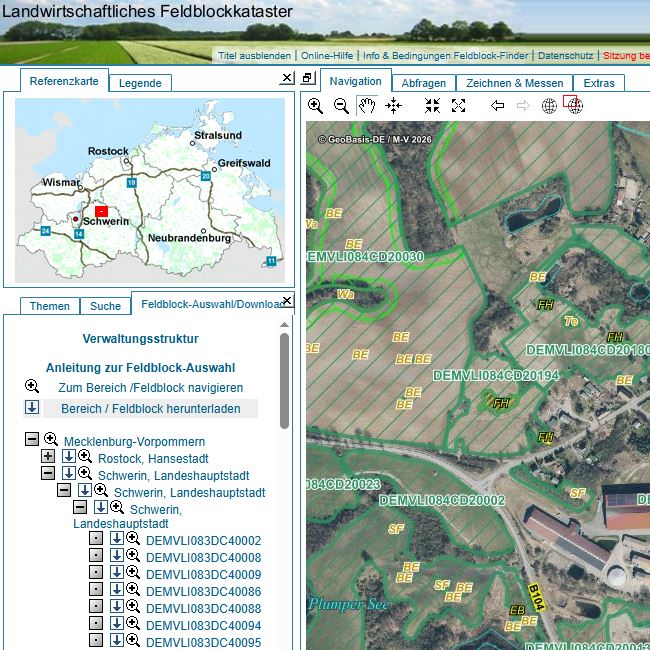The image size is (650, 650).
Task: Open the Themen tab
Action: click(50, 306)
